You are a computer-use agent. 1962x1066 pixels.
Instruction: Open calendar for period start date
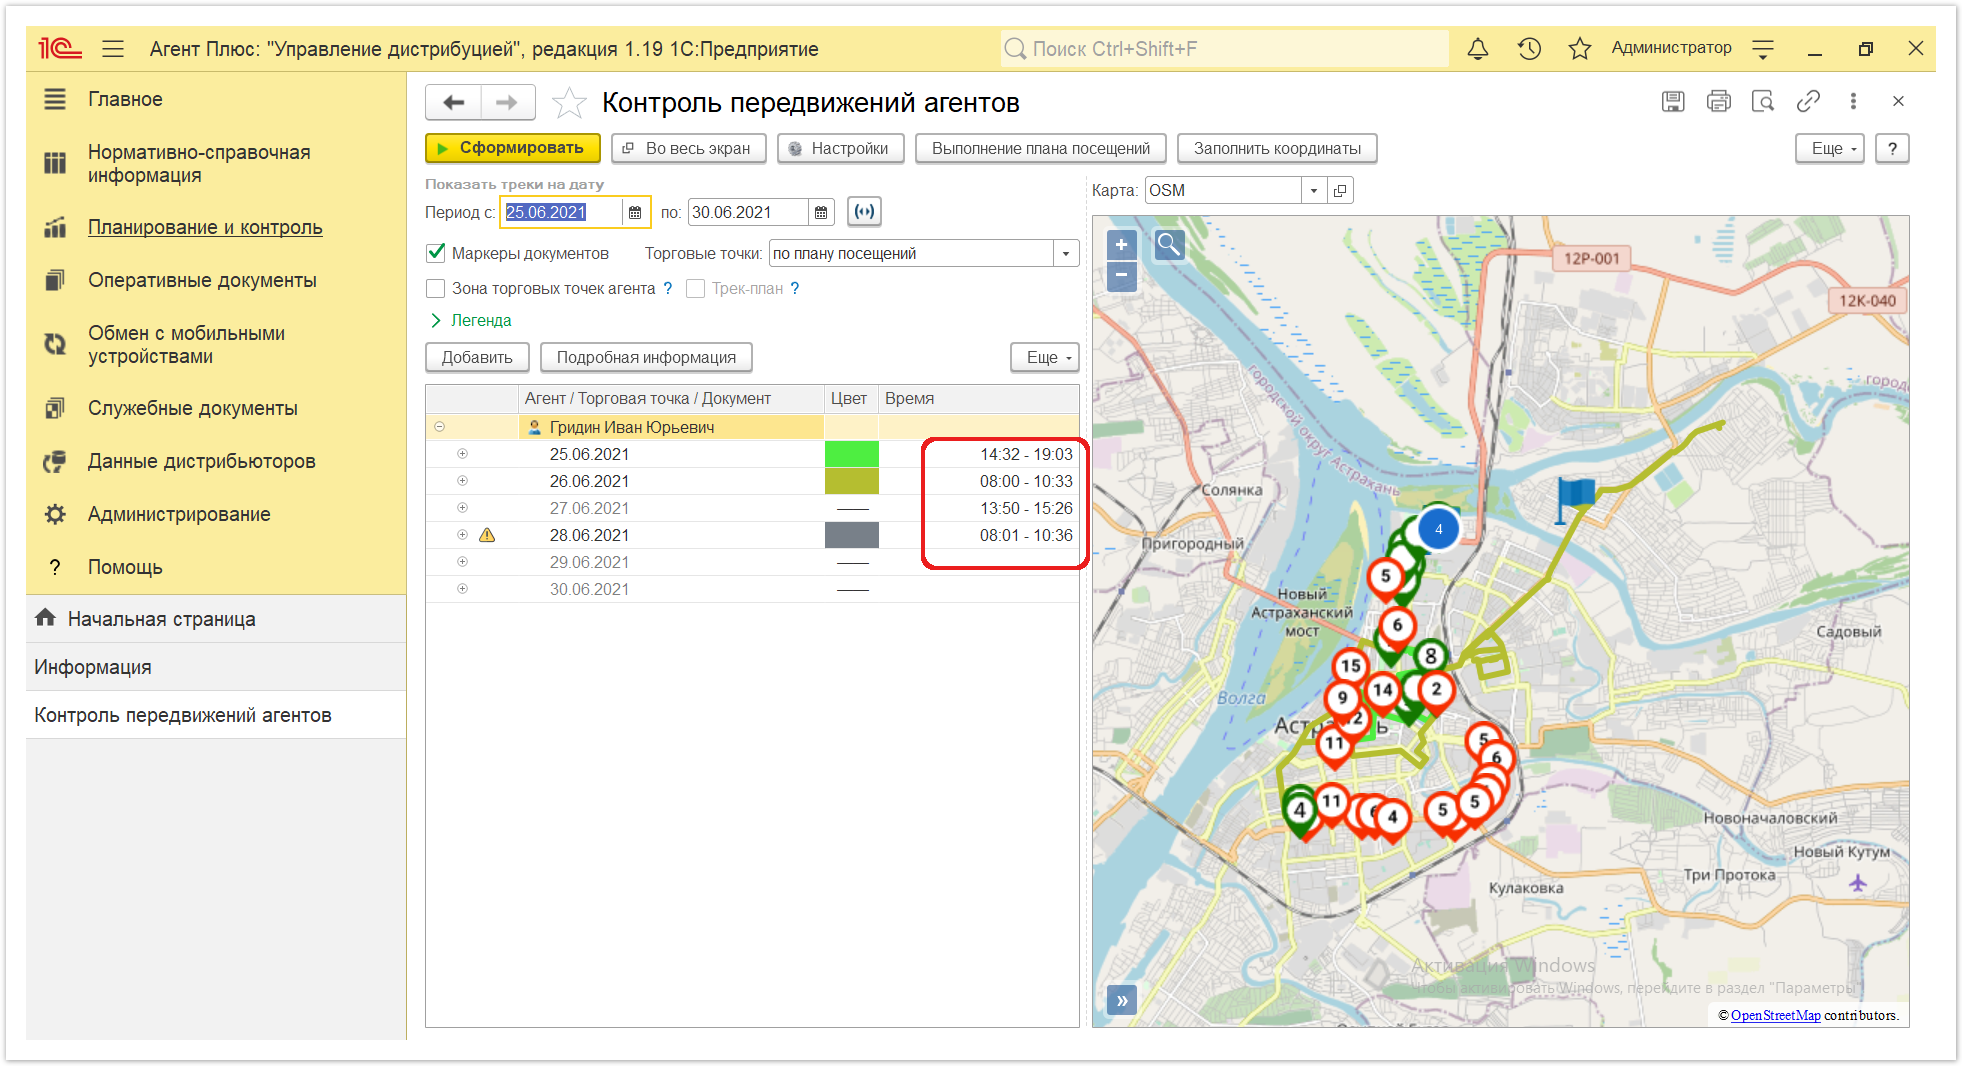[x=635, y=212]
